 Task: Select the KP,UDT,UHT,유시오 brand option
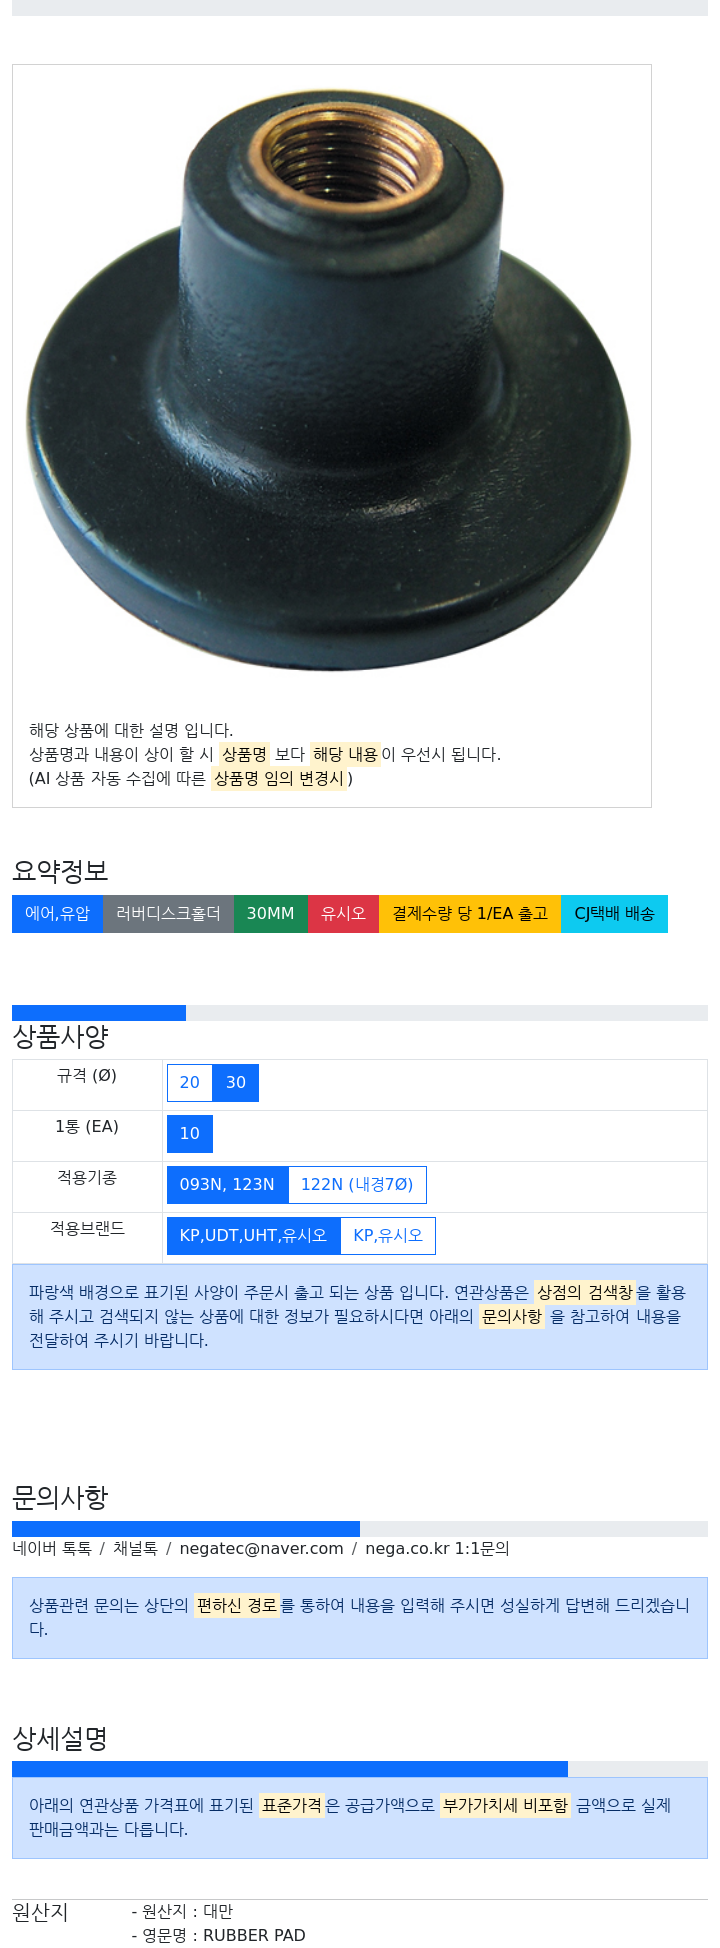(253, 1236)
